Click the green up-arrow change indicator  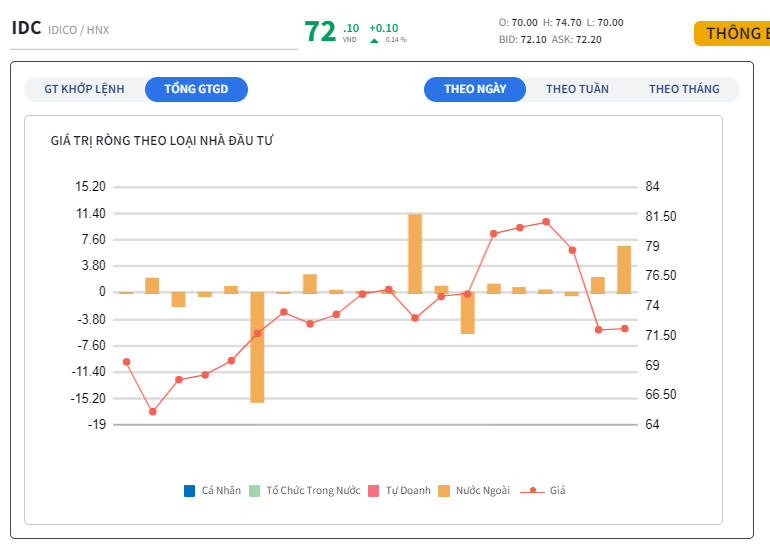[374, 40]
